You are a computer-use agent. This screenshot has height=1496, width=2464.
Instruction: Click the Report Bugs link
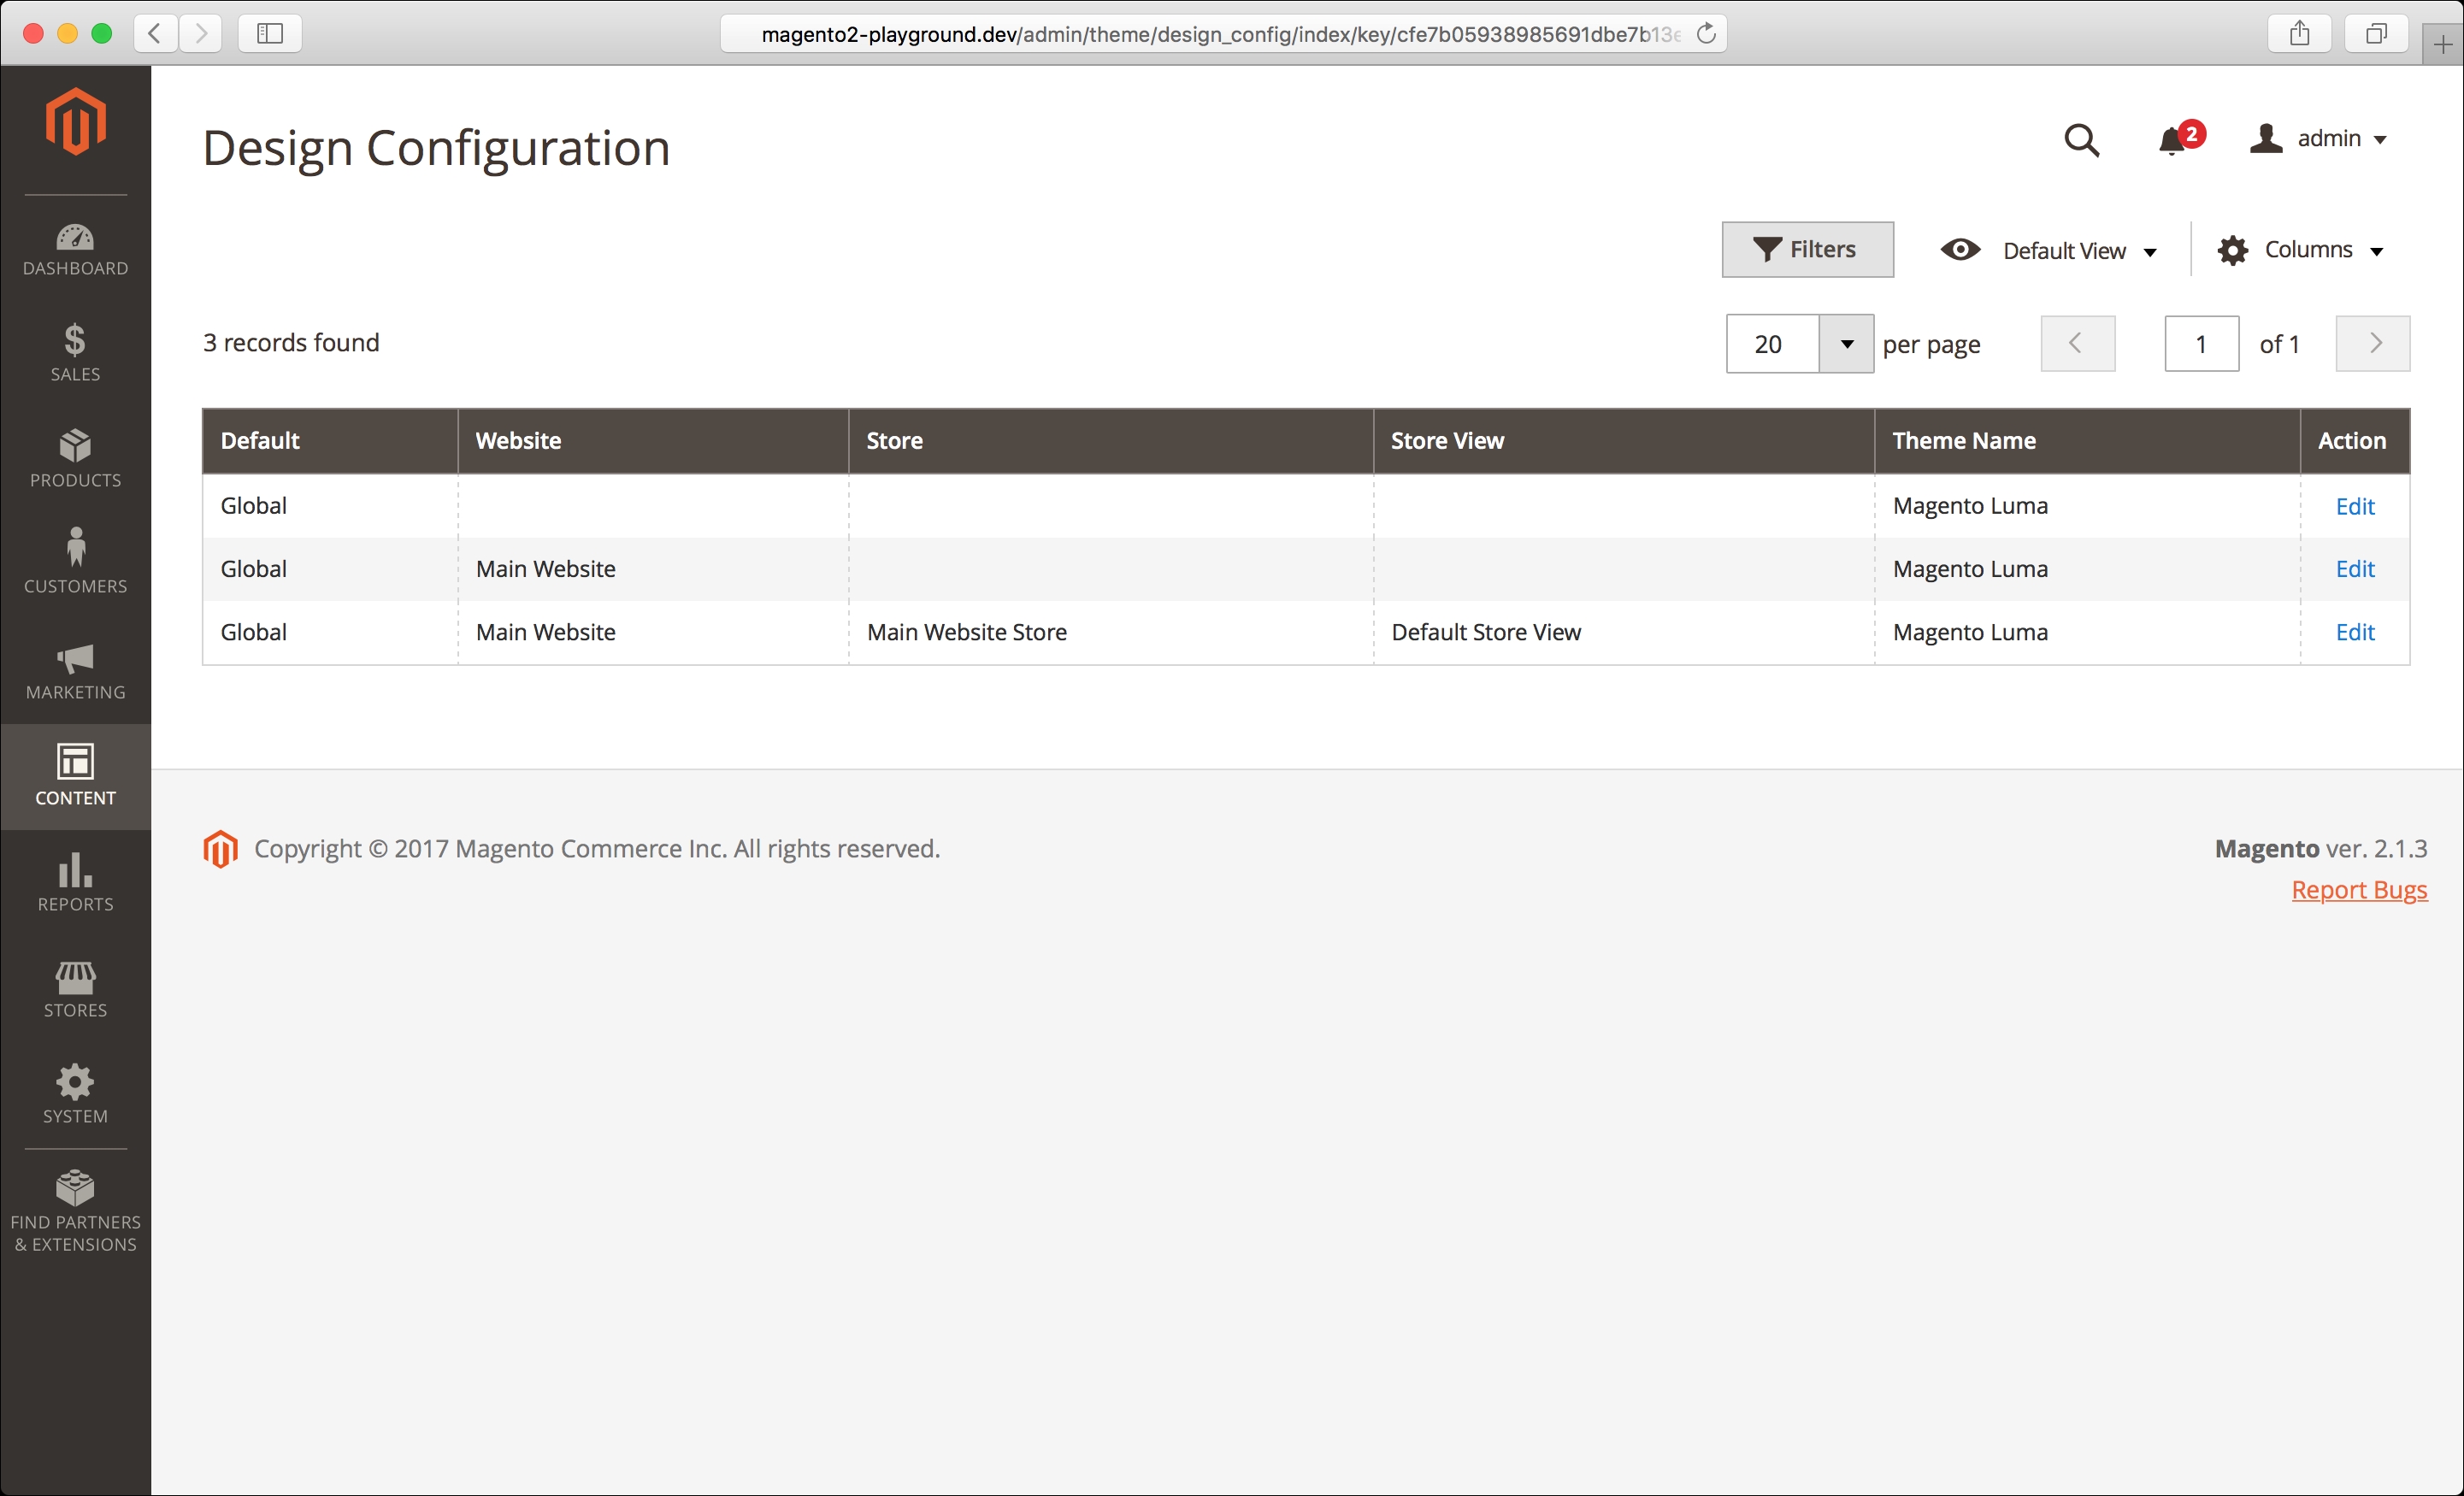[x=2359, y=890]
